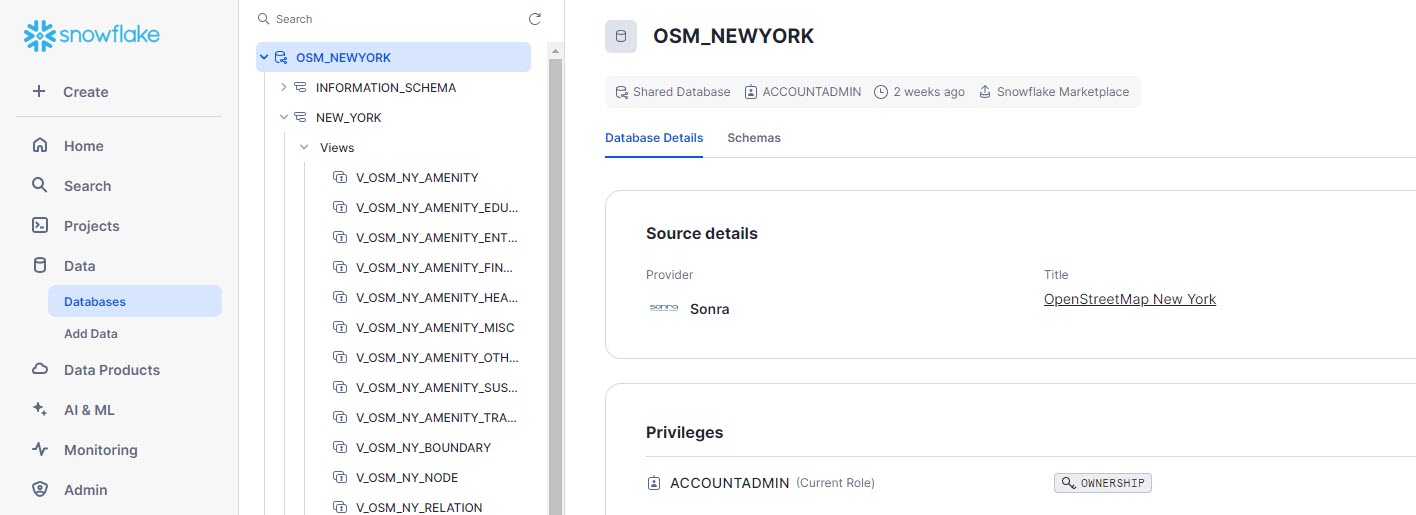1416x515 pixels.
Task: Click the Snowflake logo icon
Action: (x=39, y=36)
